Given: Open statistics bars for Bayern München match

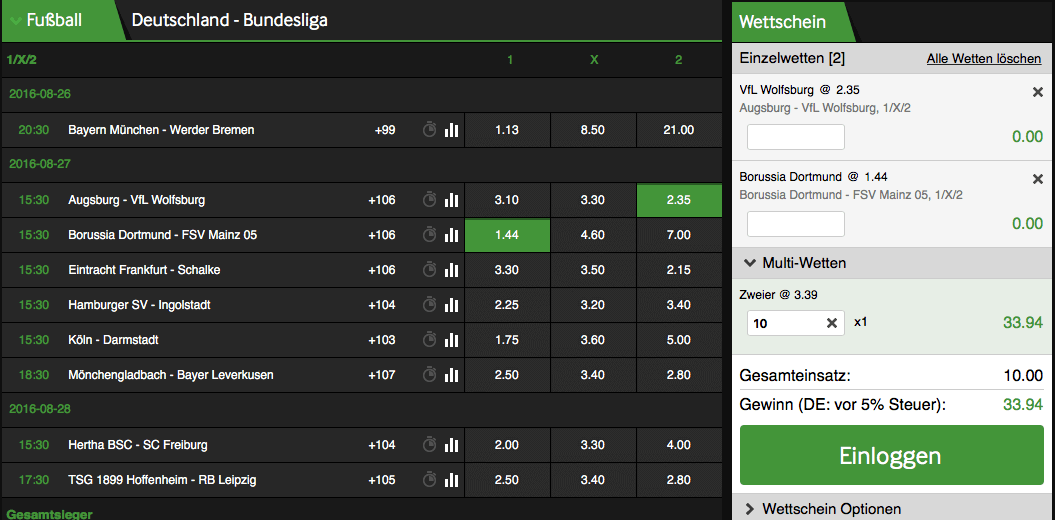Looking at the screenshot, I should point(451,130).
